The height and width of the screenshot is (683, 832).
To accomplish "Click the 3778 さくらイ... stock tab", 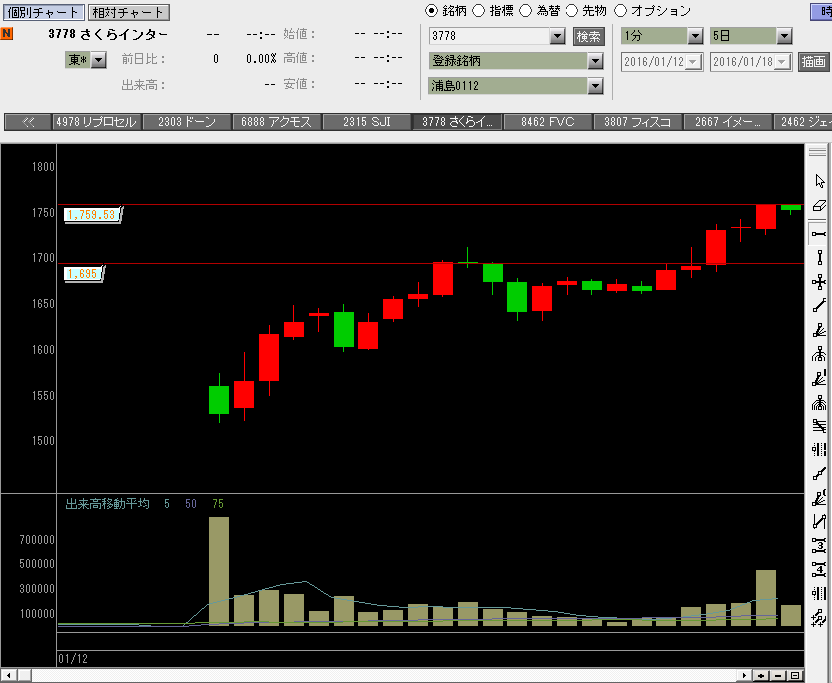I will click(x=457, y=122).
